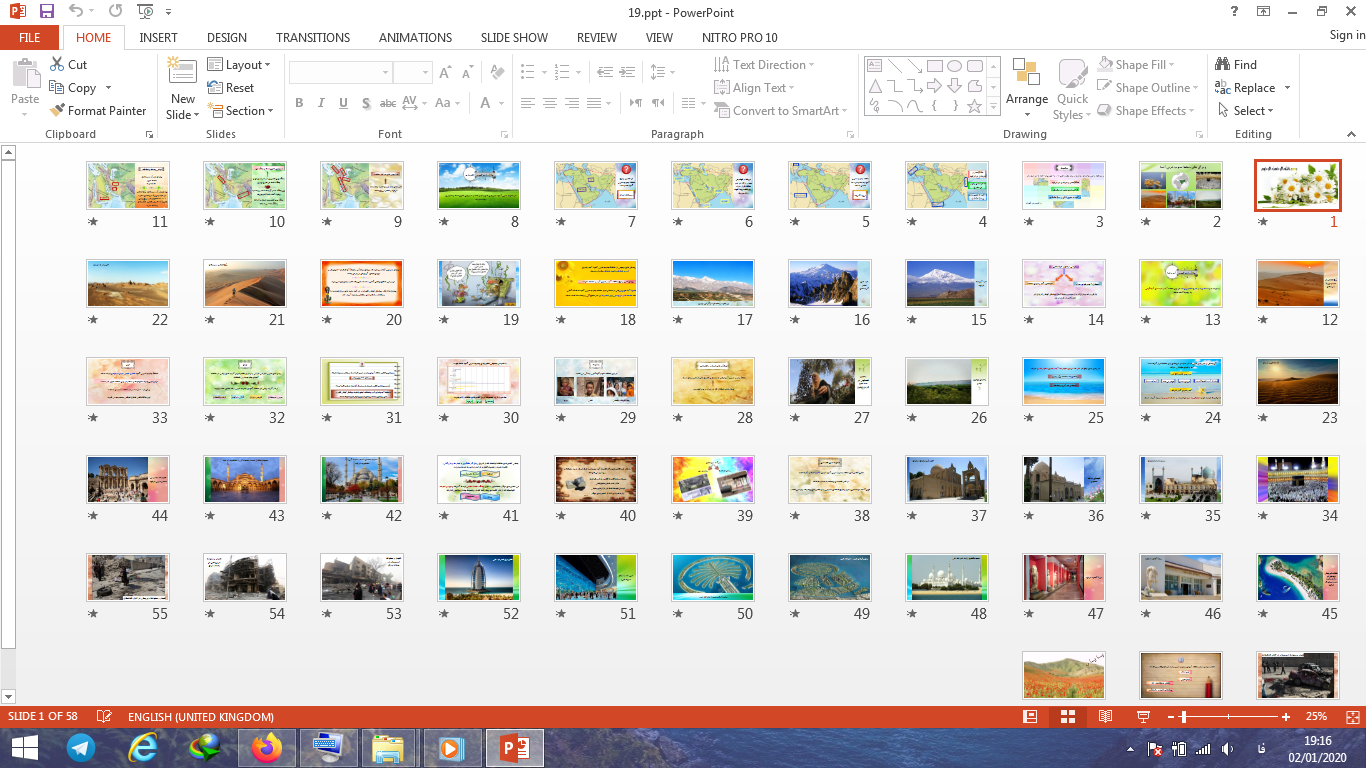Click the Save icon in Quick Access Toolbar

tap(47, 11)
